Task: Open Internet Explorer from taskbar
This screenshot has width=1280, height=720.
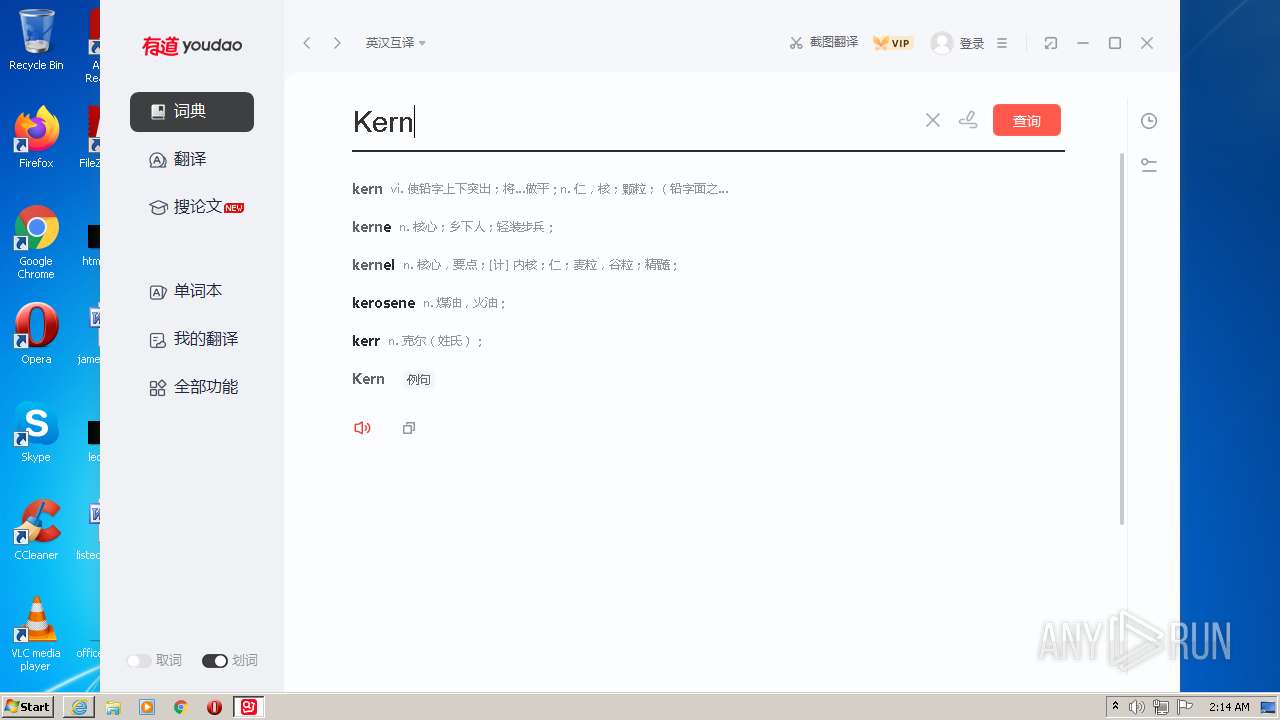Action: click(79, 707)
